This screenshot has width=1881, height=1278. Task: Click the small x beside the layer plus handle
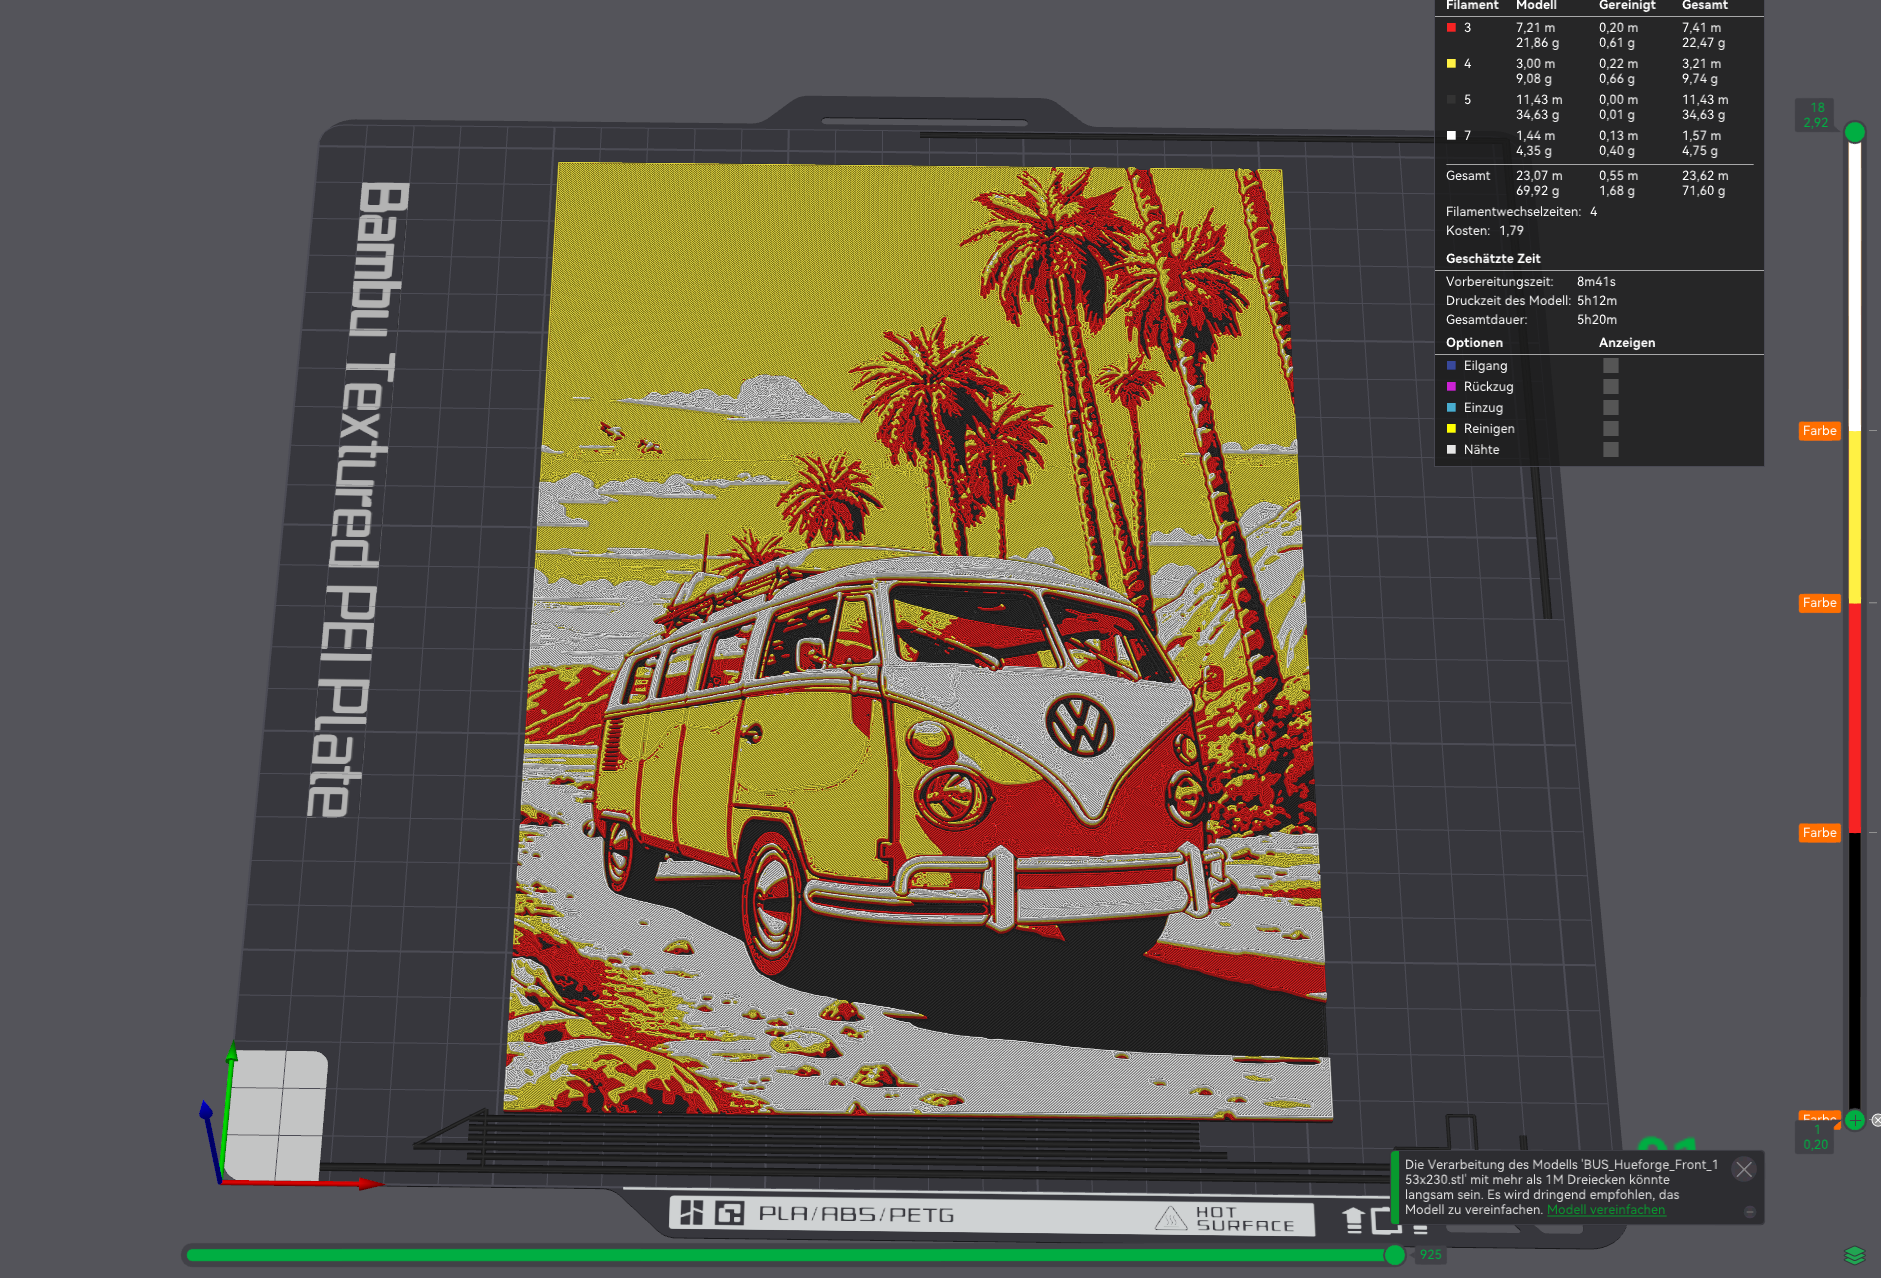pos(1876,1121)
